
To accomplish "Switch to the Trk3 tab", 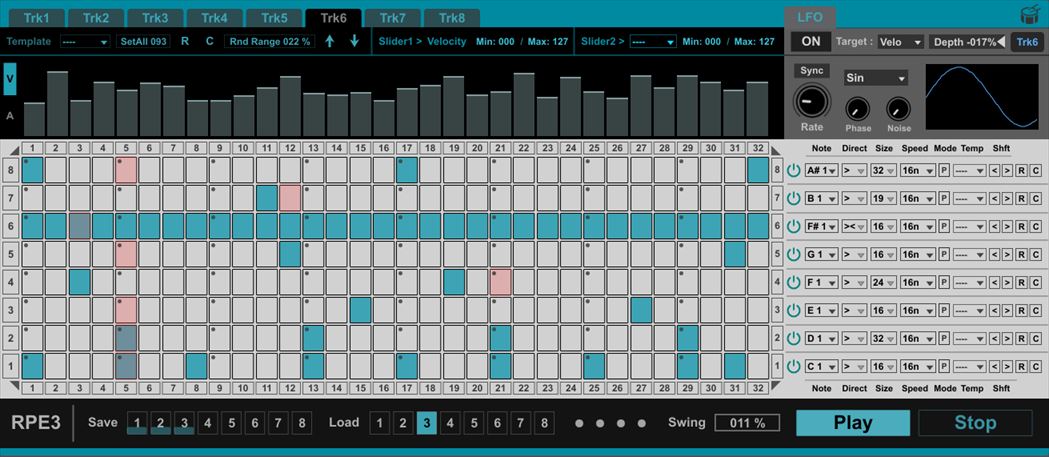I will point(155,18).
